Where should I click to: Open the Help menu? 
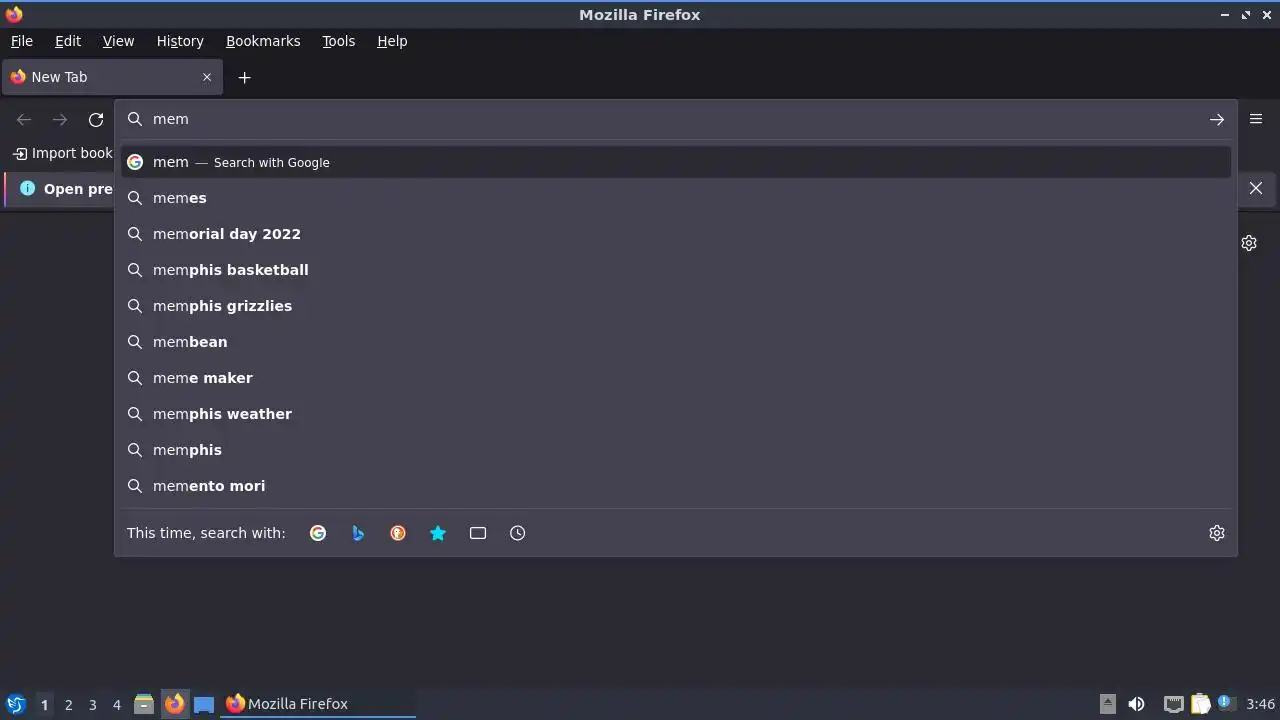pyautogui.click(x=392, y=41)
